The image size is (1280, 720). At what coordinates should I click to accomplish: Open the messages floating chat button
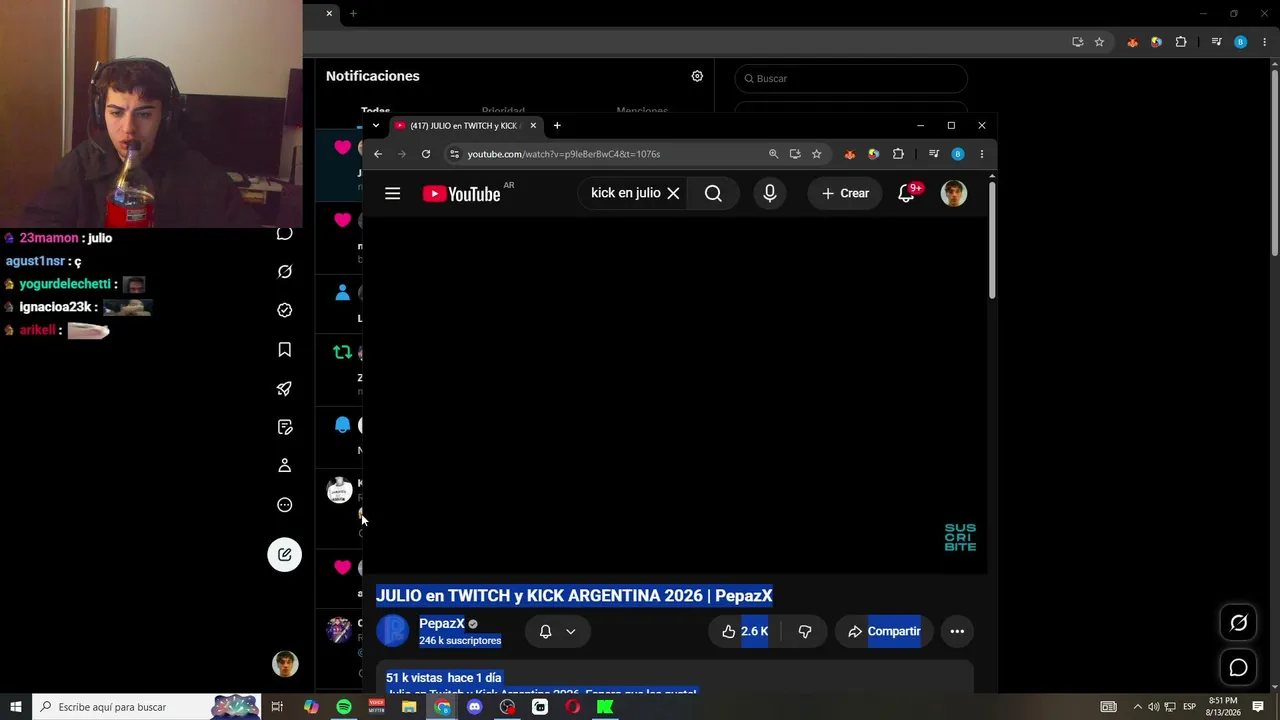click(1238, 667)
